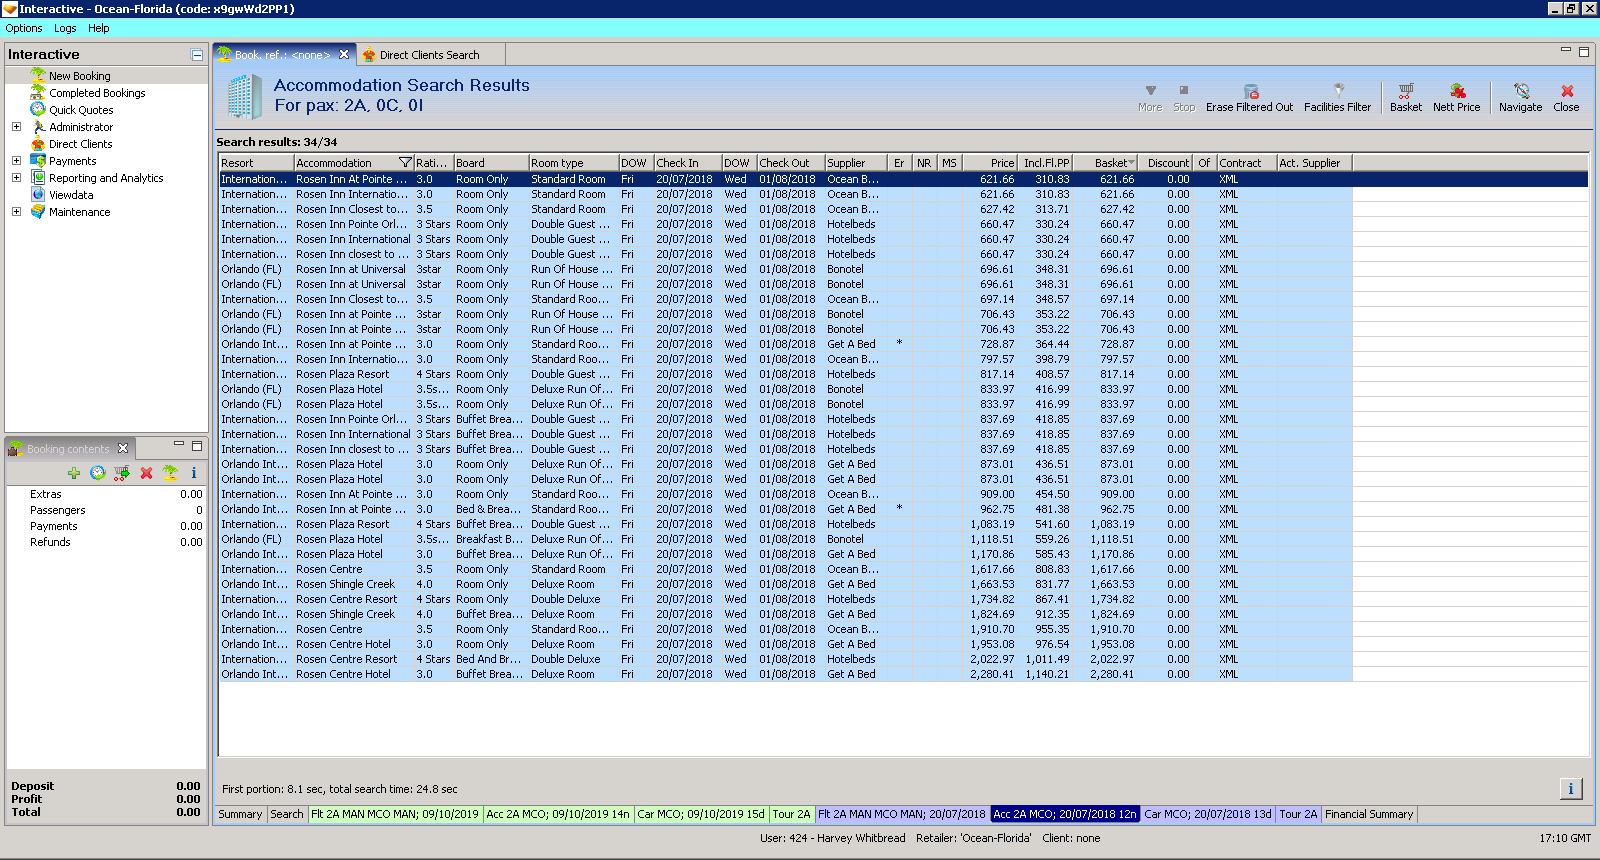Open the Facilities Filter funnel
The image size is (1600, 860).
pos(1337,91)
